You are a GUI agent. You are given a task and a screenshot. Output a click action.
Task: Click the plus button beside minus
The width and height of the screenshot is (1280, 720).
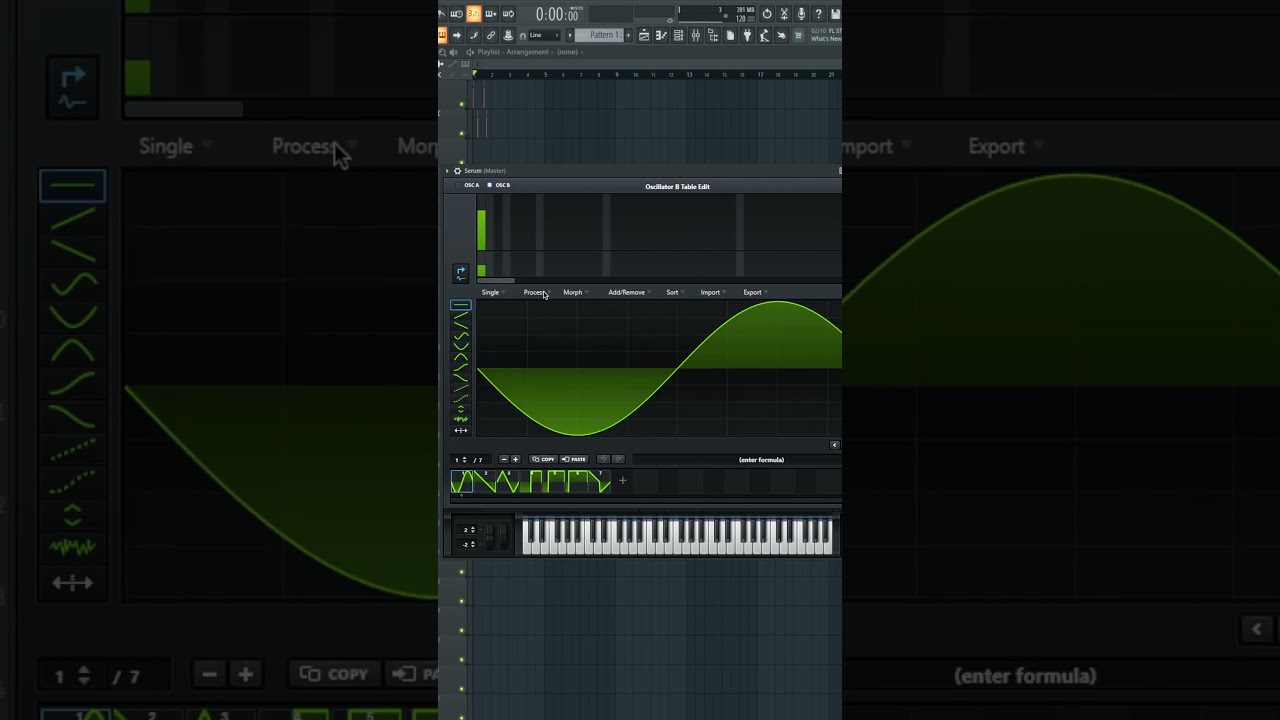click(x=515, y=460)
